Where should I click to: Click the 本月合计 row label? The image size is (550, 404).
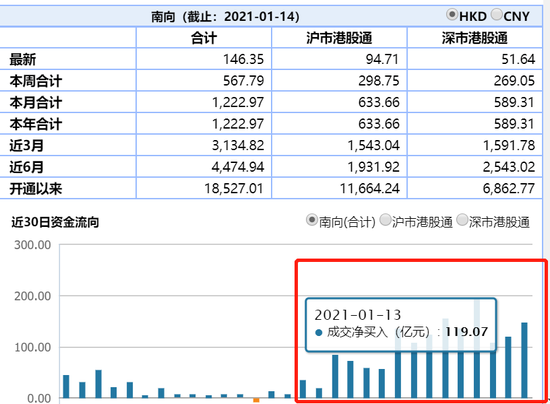(x=36, y=102)
